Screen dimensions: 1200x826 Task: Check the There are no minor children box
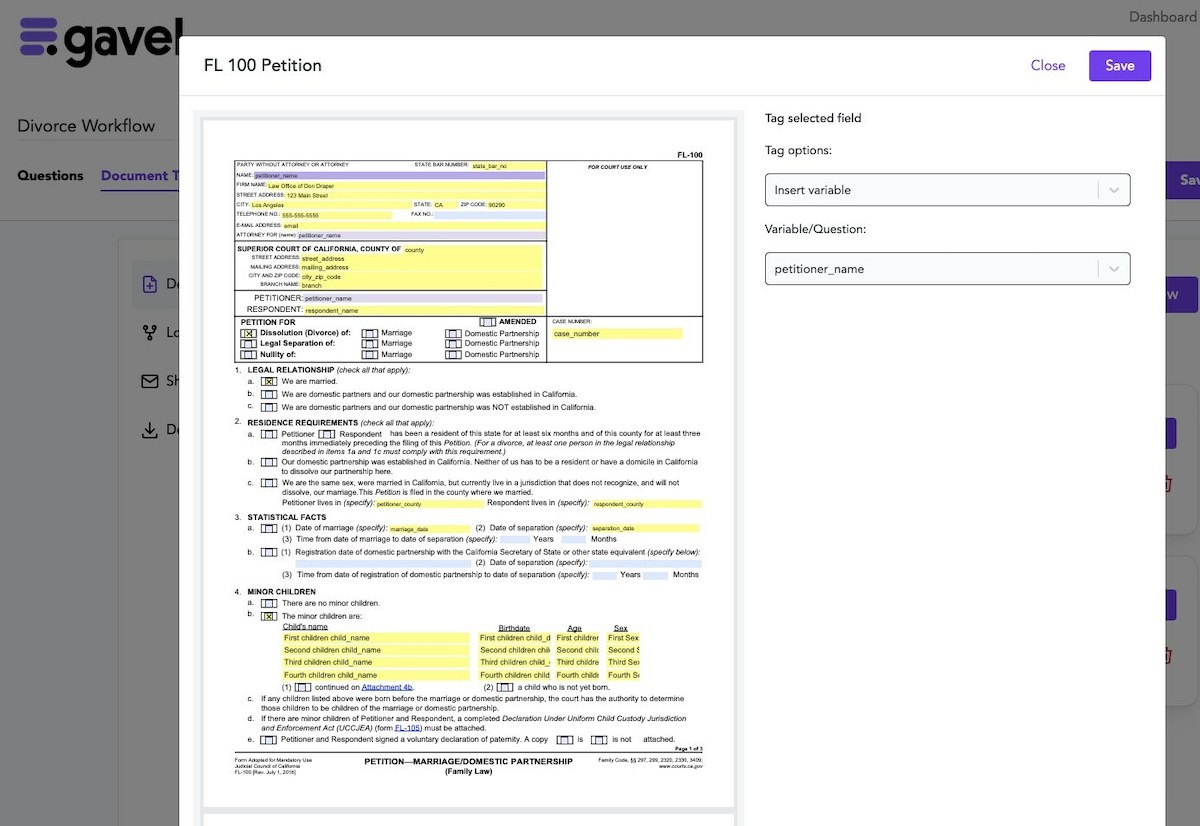[269, 603]
